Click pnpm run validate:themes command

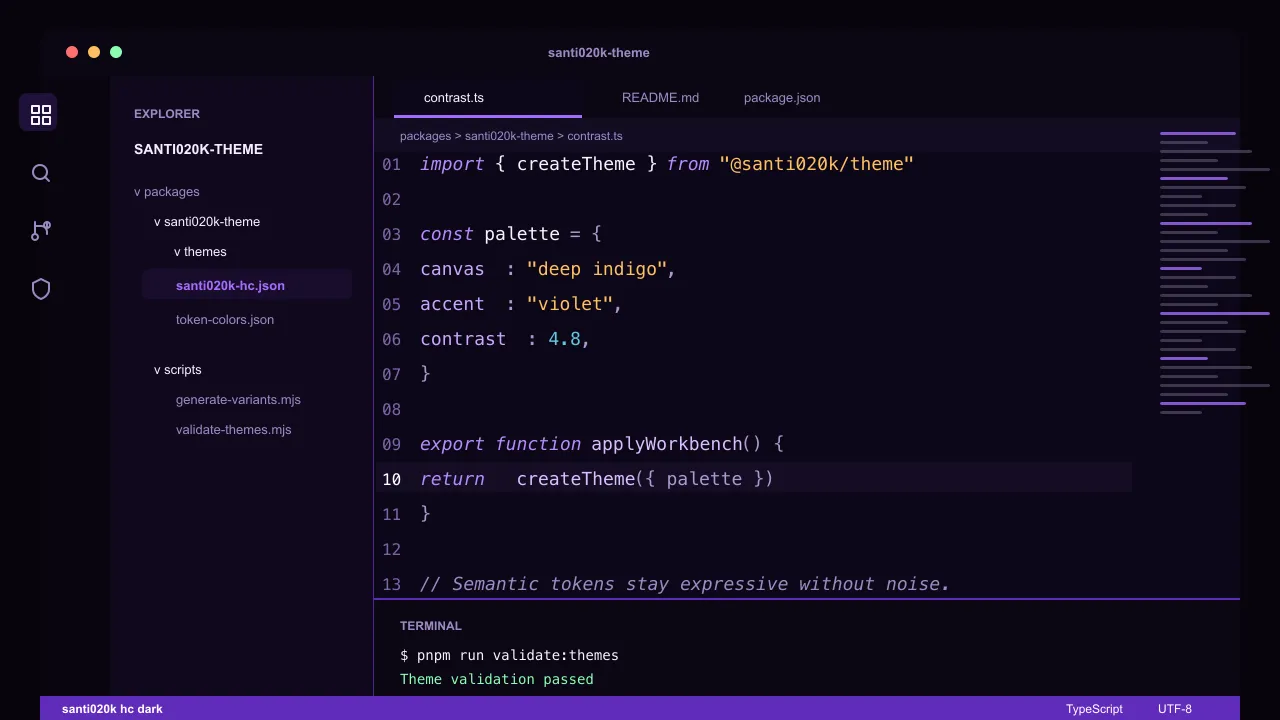point(518,656)
